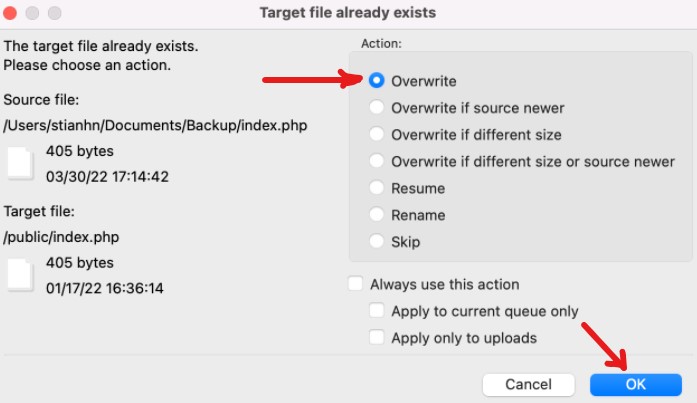
Task: Enable Always use this action
Action: click(356, 284)
